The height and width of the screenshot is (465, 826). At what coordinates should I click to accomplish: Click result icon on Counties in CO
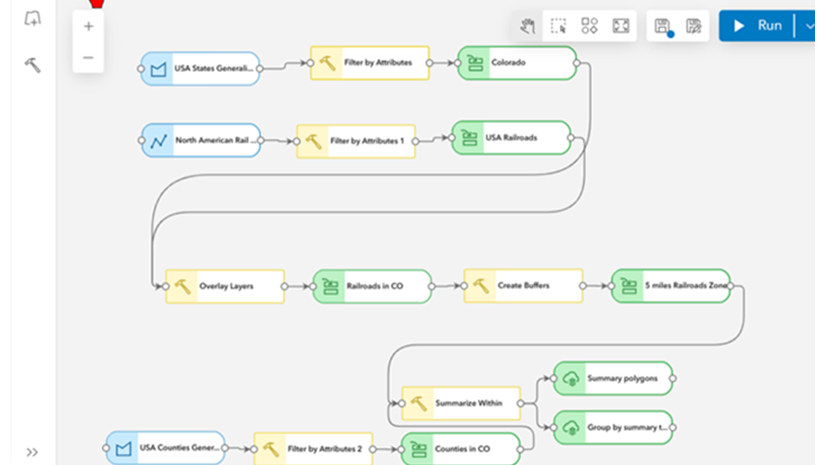[418, 449]
